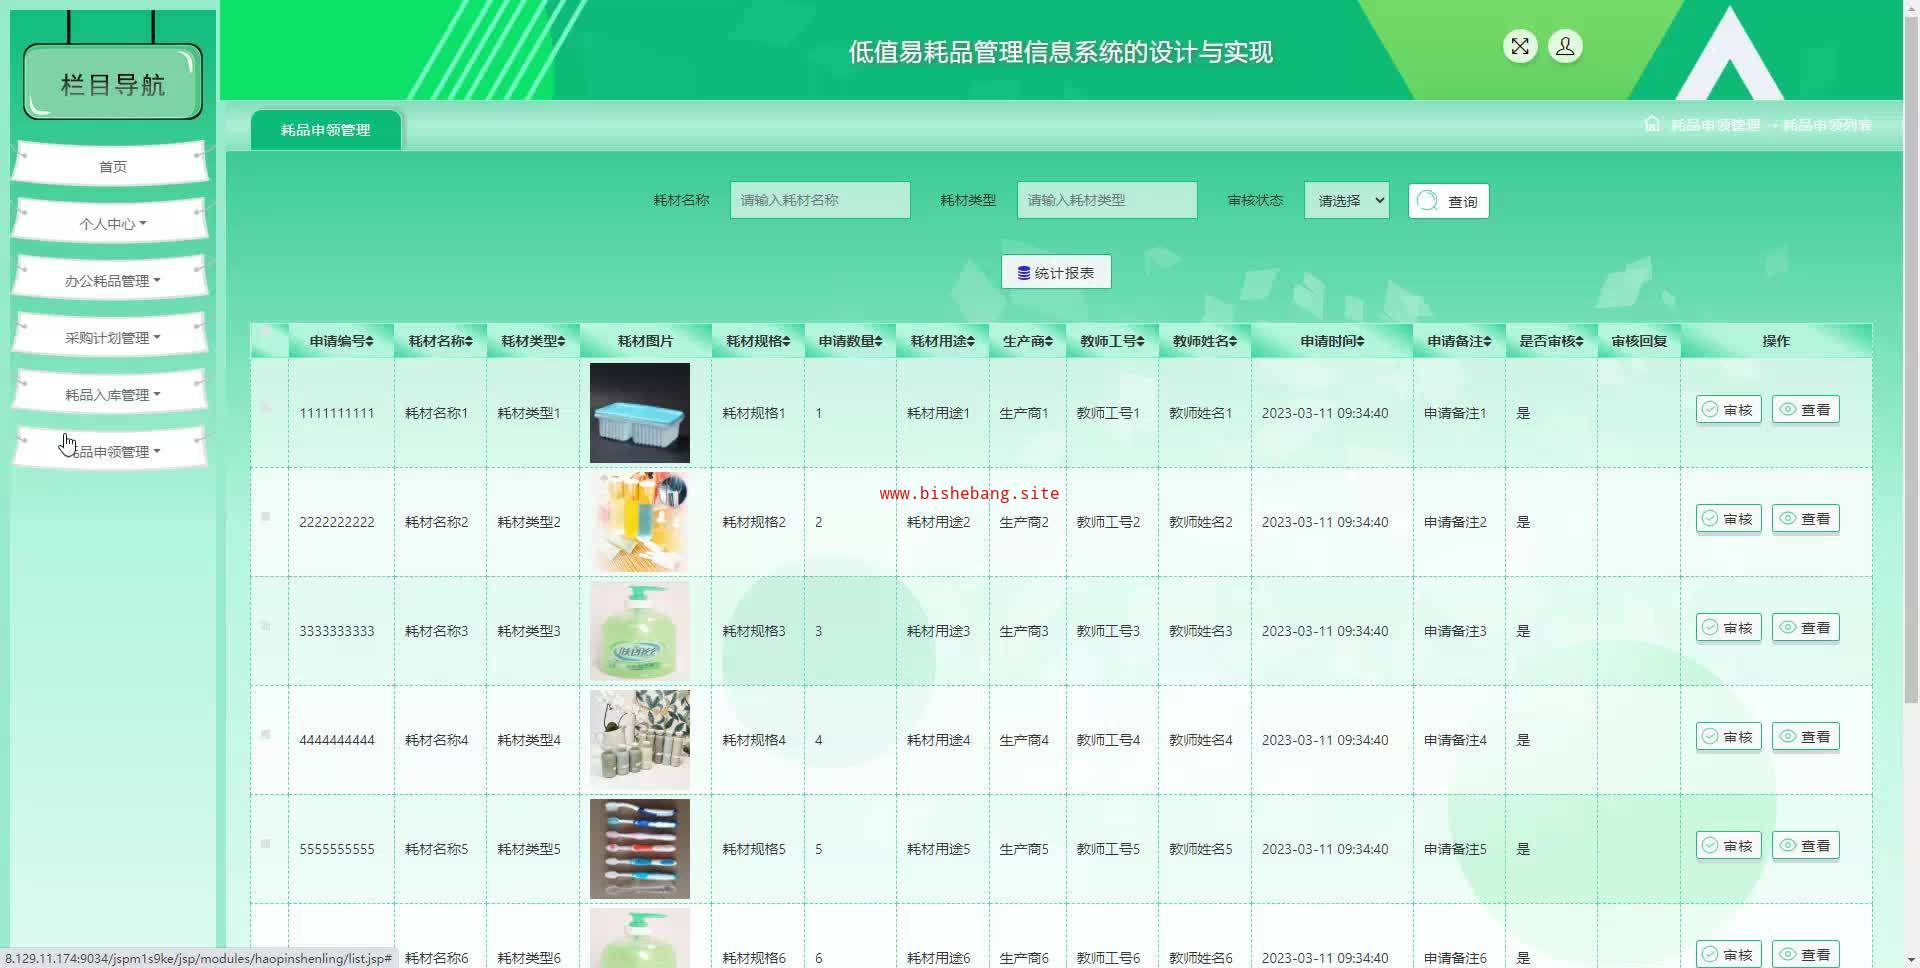Click 查看 for application 4444444444
Image resolution: width=1920 pixels, height=968 pixels.
1806,737
